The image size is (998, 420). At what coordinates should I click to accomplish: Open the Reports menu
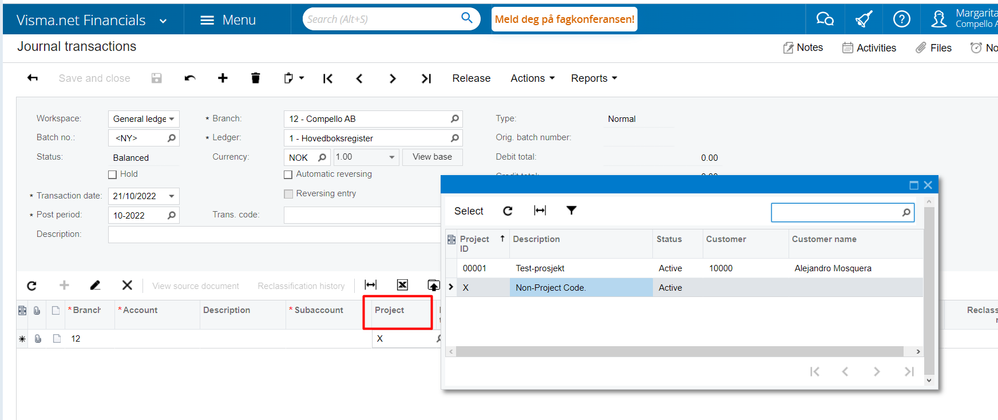594,78
